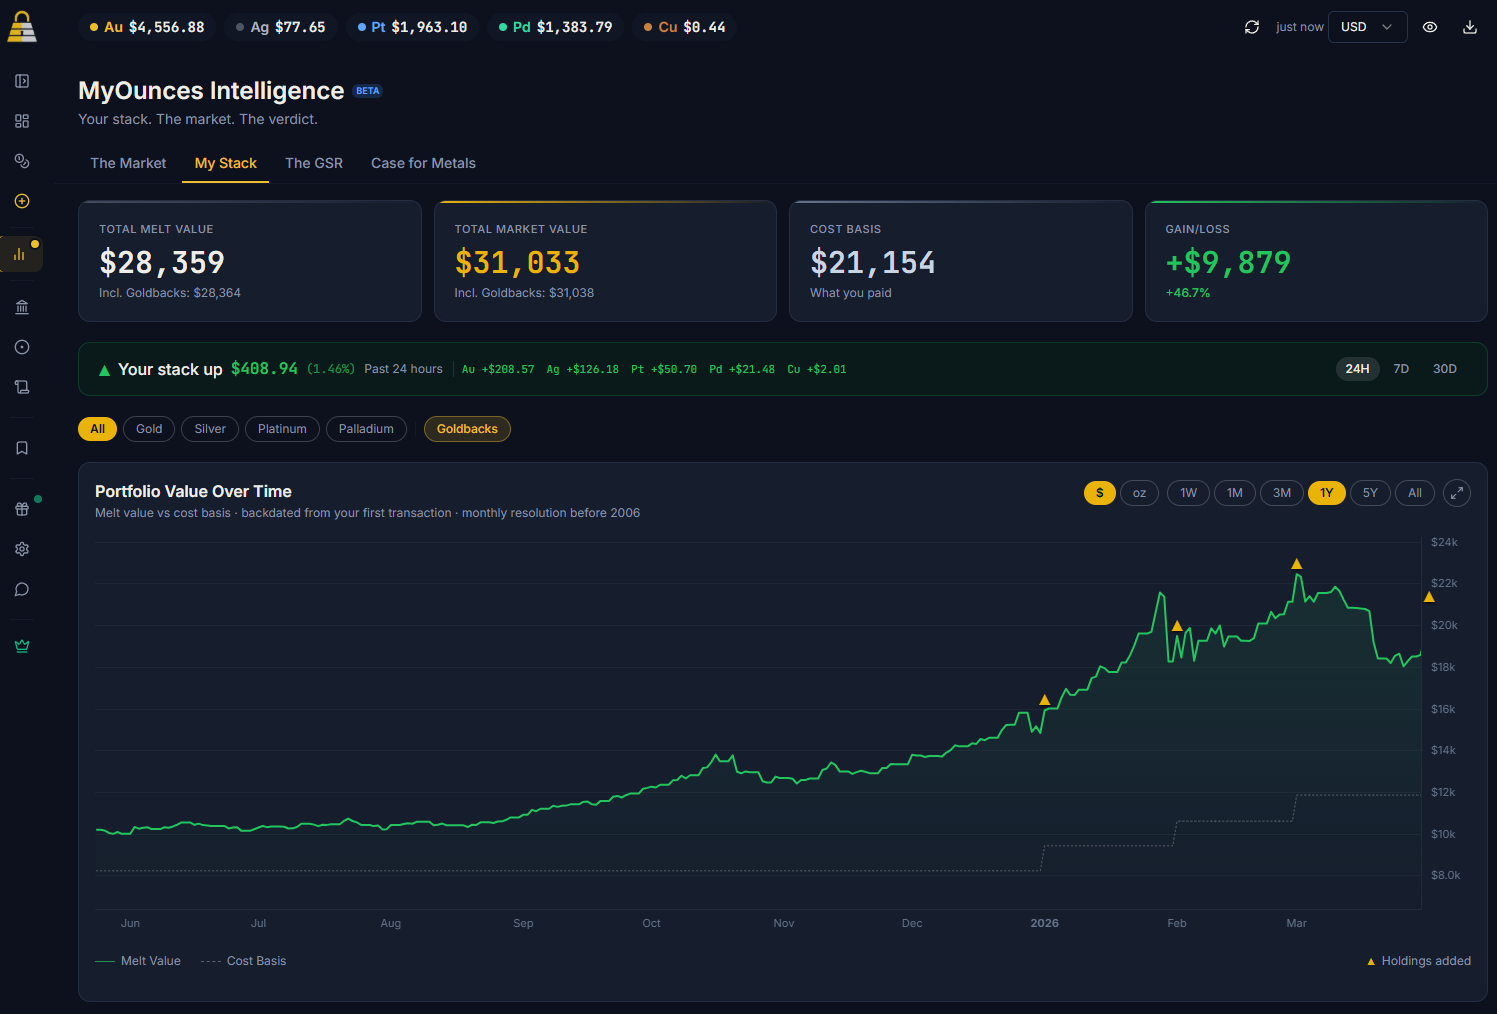Click the holdings-added marker at chart peak

(1297, 564)
